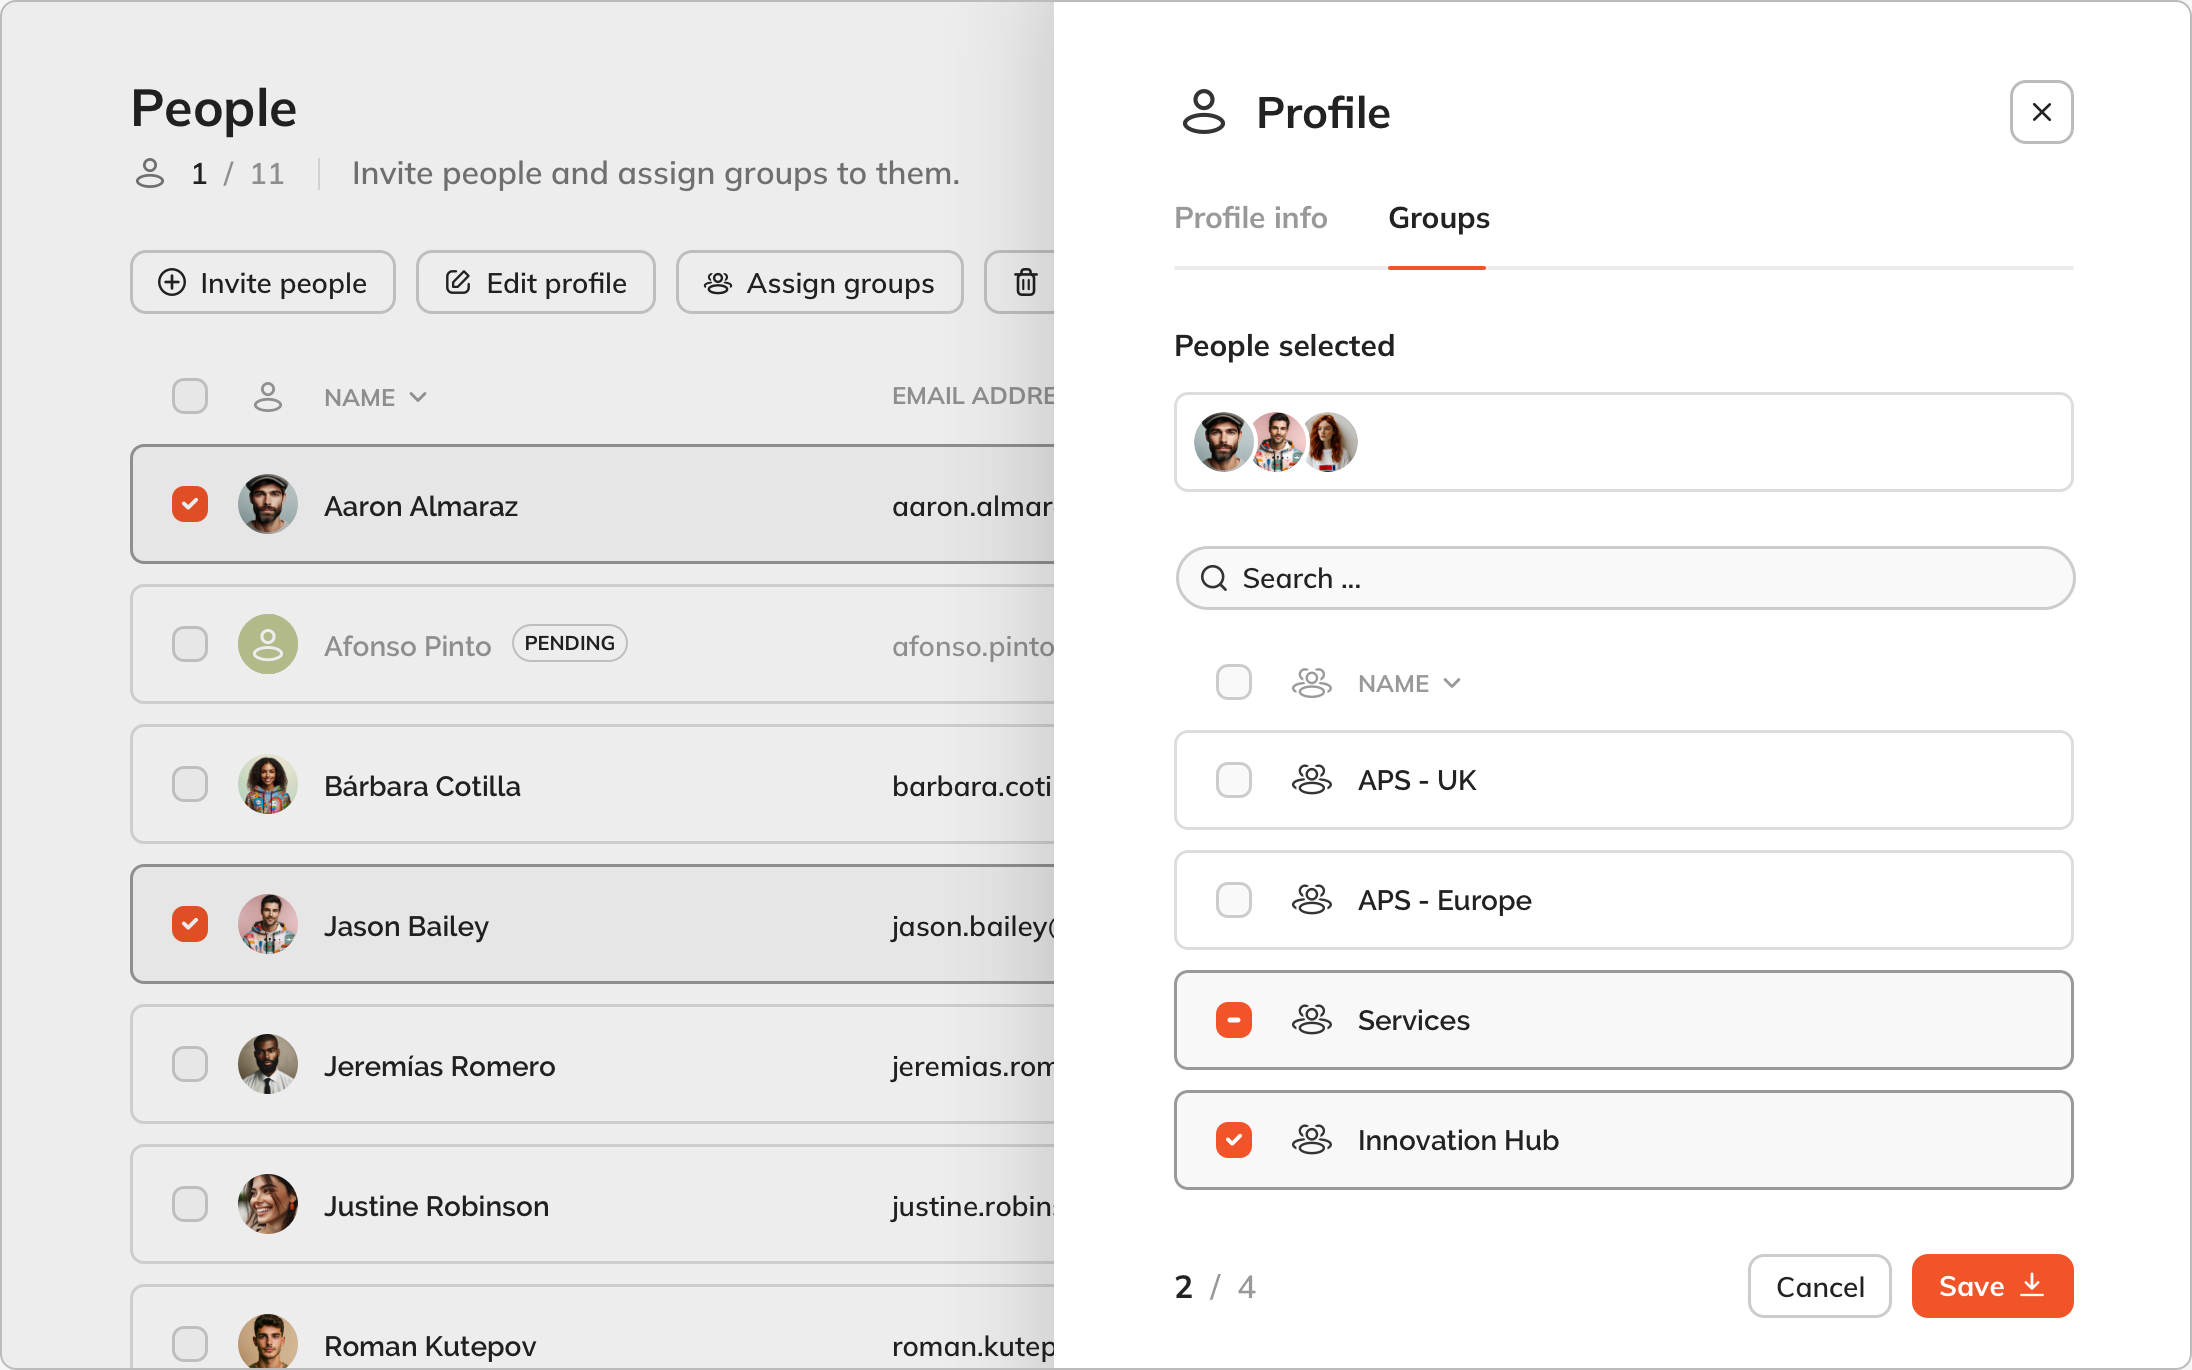Select Bárbara Cotilla's row checkbox
The image size is (2192, 1370).
tap(189, 784)
